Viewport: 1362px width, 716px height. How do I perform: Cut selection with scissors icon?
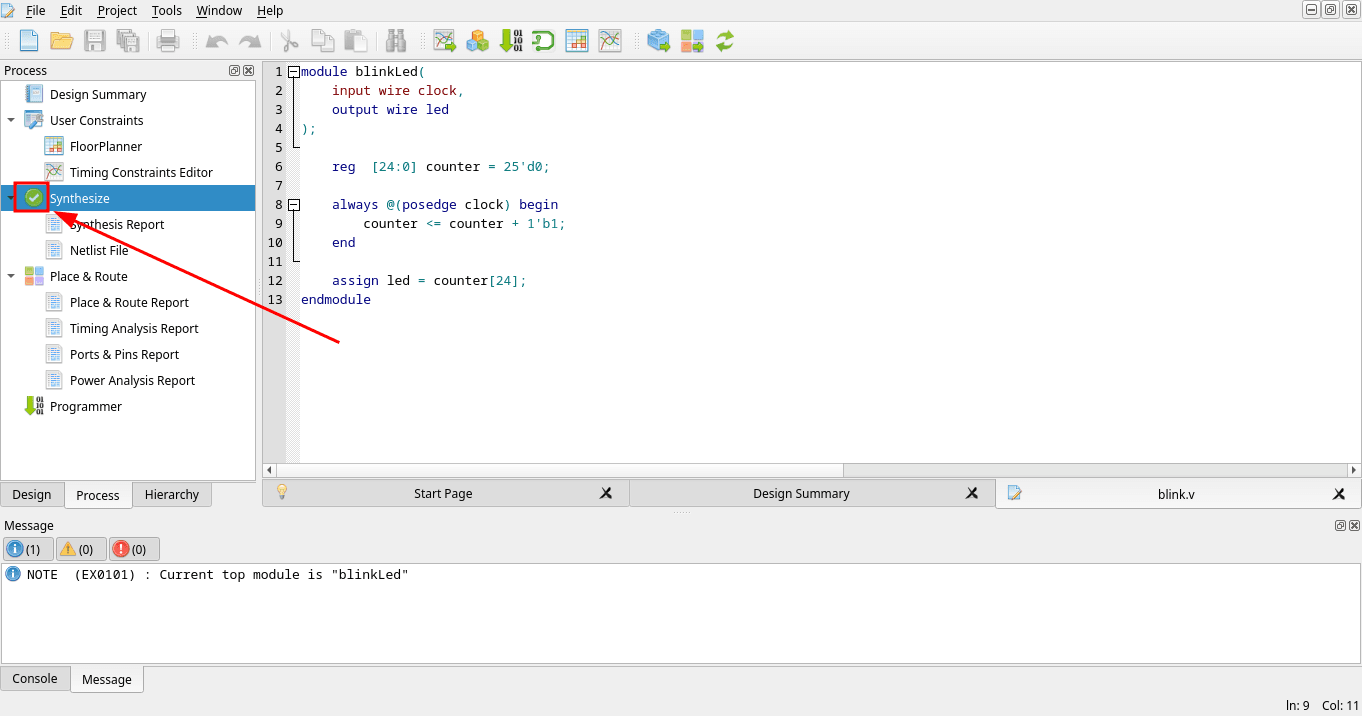click(290, 41)
